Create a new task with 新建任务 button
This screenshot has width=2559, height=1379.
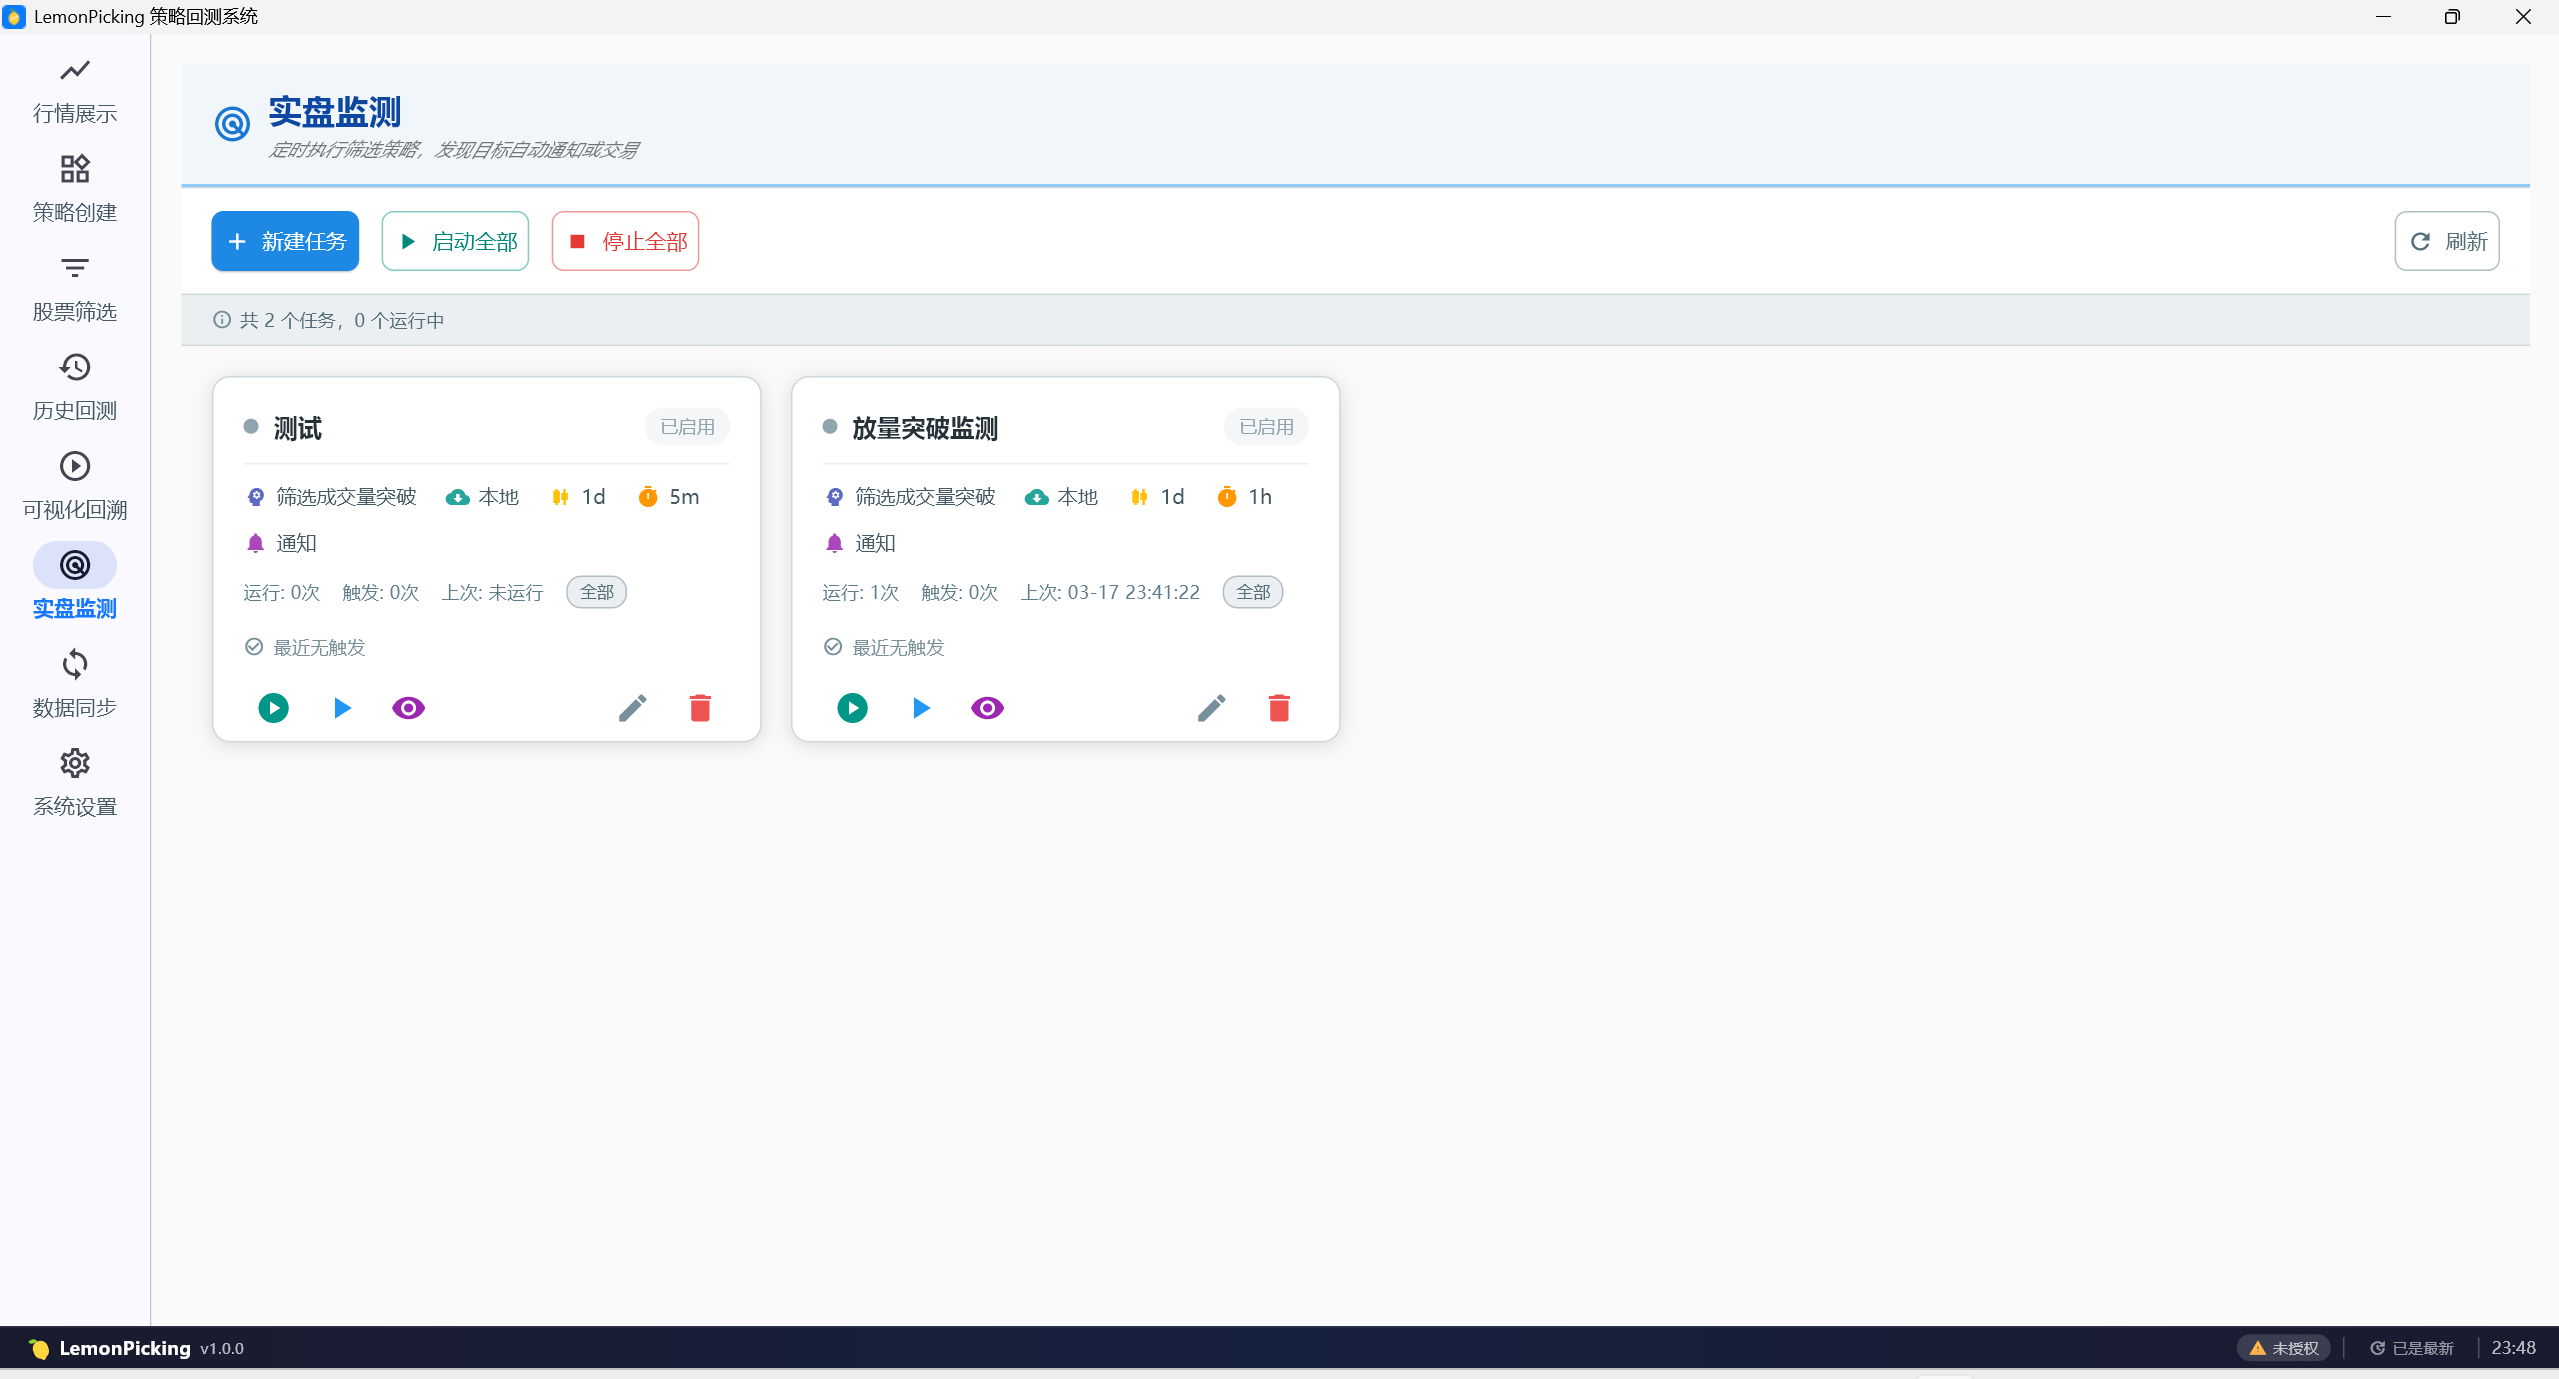click(285, 241)
